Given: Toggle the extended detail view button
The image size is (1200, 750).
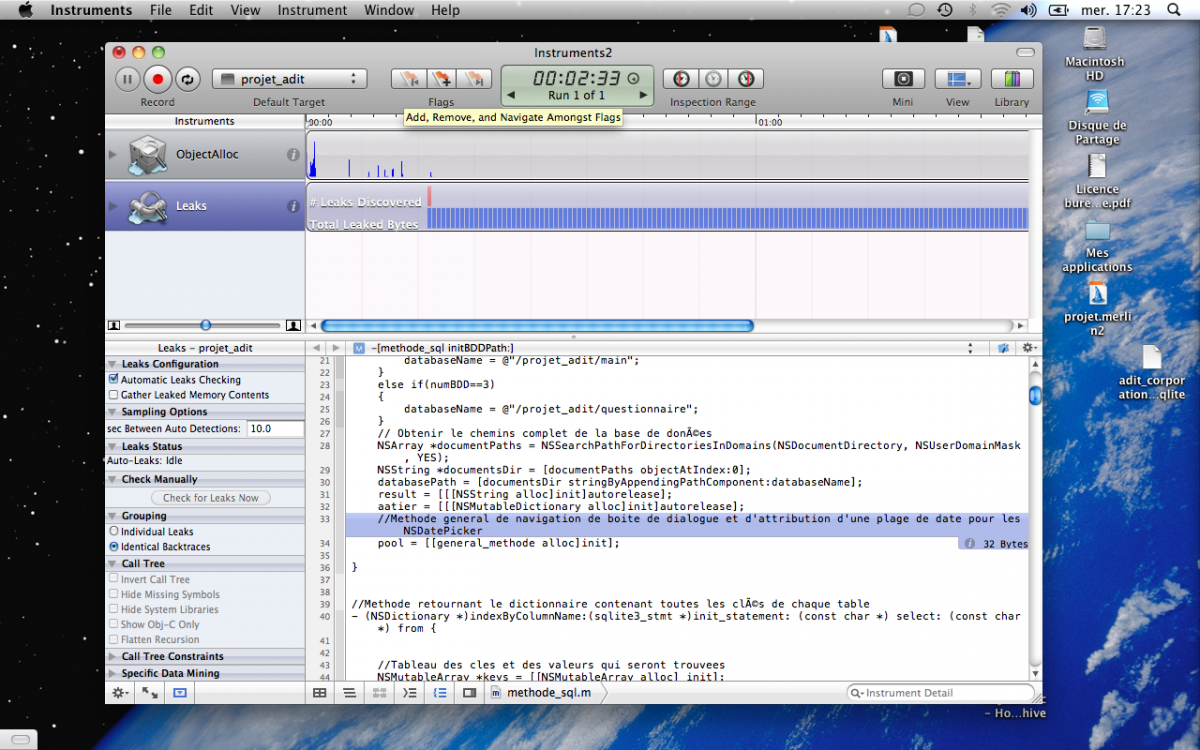Looking at the screenshot, I should click(x=179, y=692).
